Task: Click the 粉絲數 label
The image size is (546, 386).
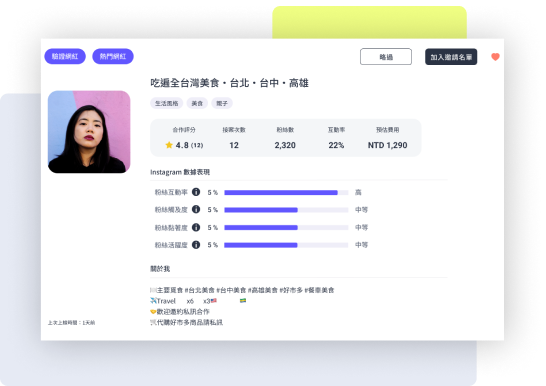Action: coord(285,130)
